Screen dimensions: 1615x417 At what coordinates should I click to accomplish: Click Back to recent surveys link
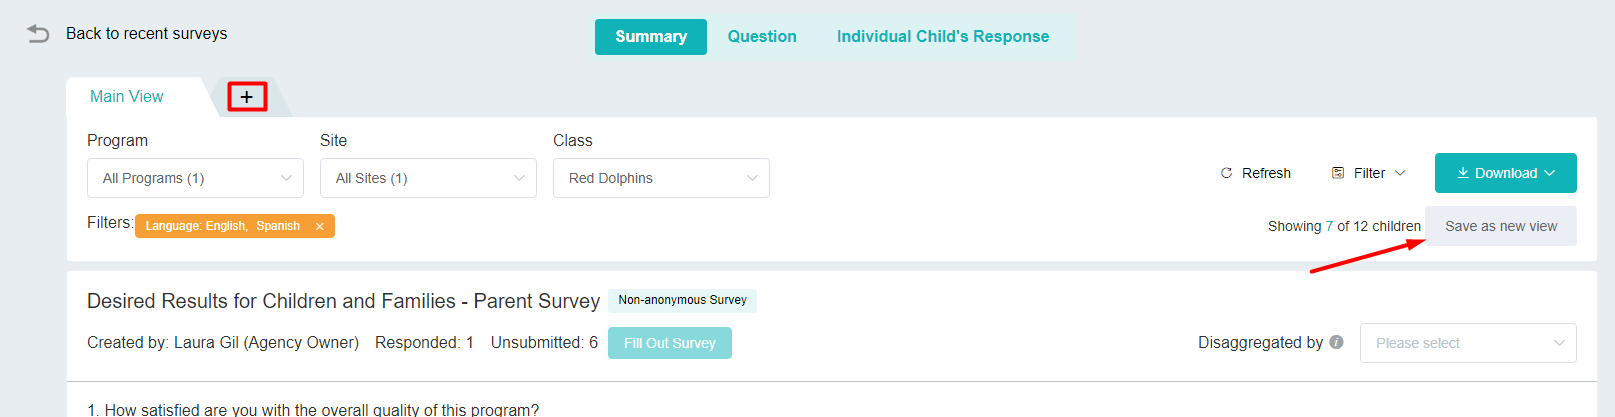146,34
